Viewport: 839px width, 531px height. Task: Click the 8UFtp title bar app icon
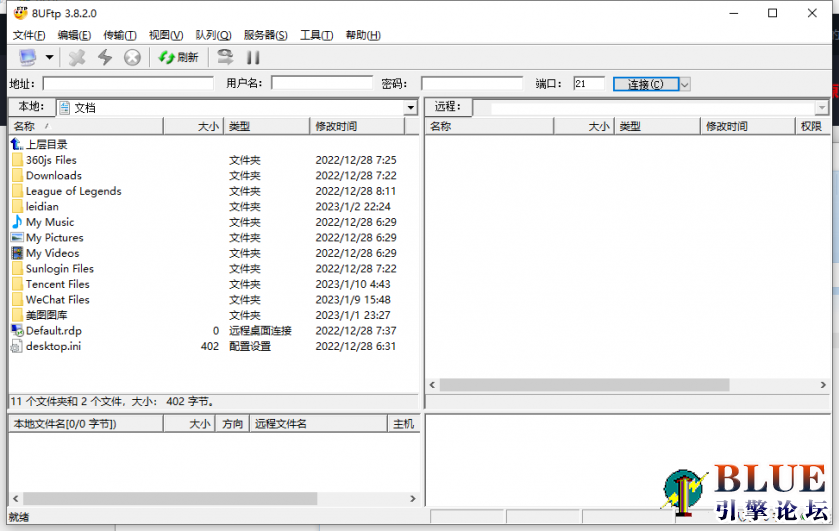[x=20, y=13]
